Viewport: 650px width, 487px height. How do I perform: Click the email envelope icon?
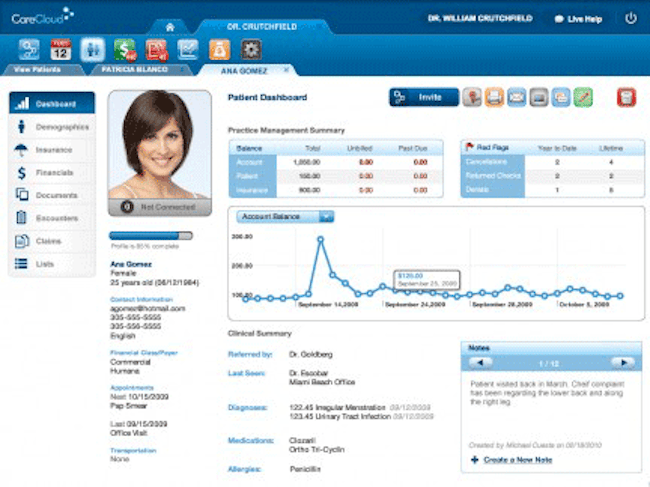click(x=517, y=97)
